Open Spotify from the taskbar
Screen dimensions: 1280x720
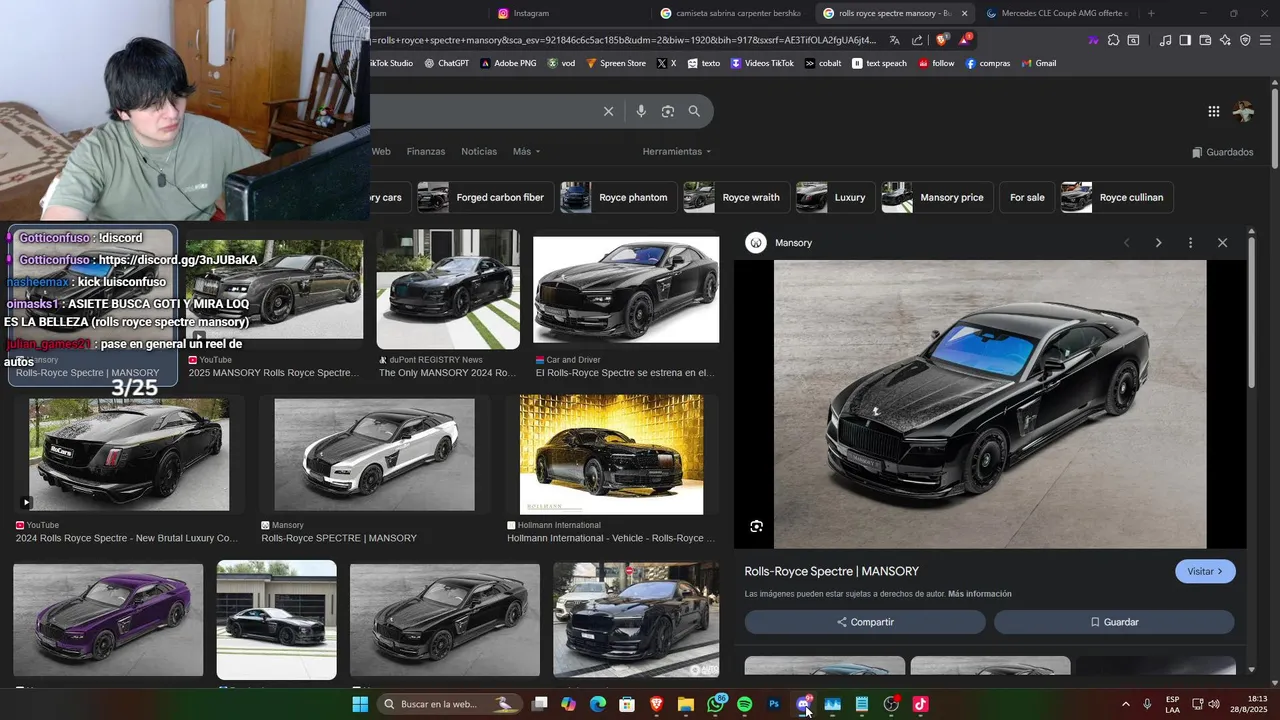click(744, 704)
